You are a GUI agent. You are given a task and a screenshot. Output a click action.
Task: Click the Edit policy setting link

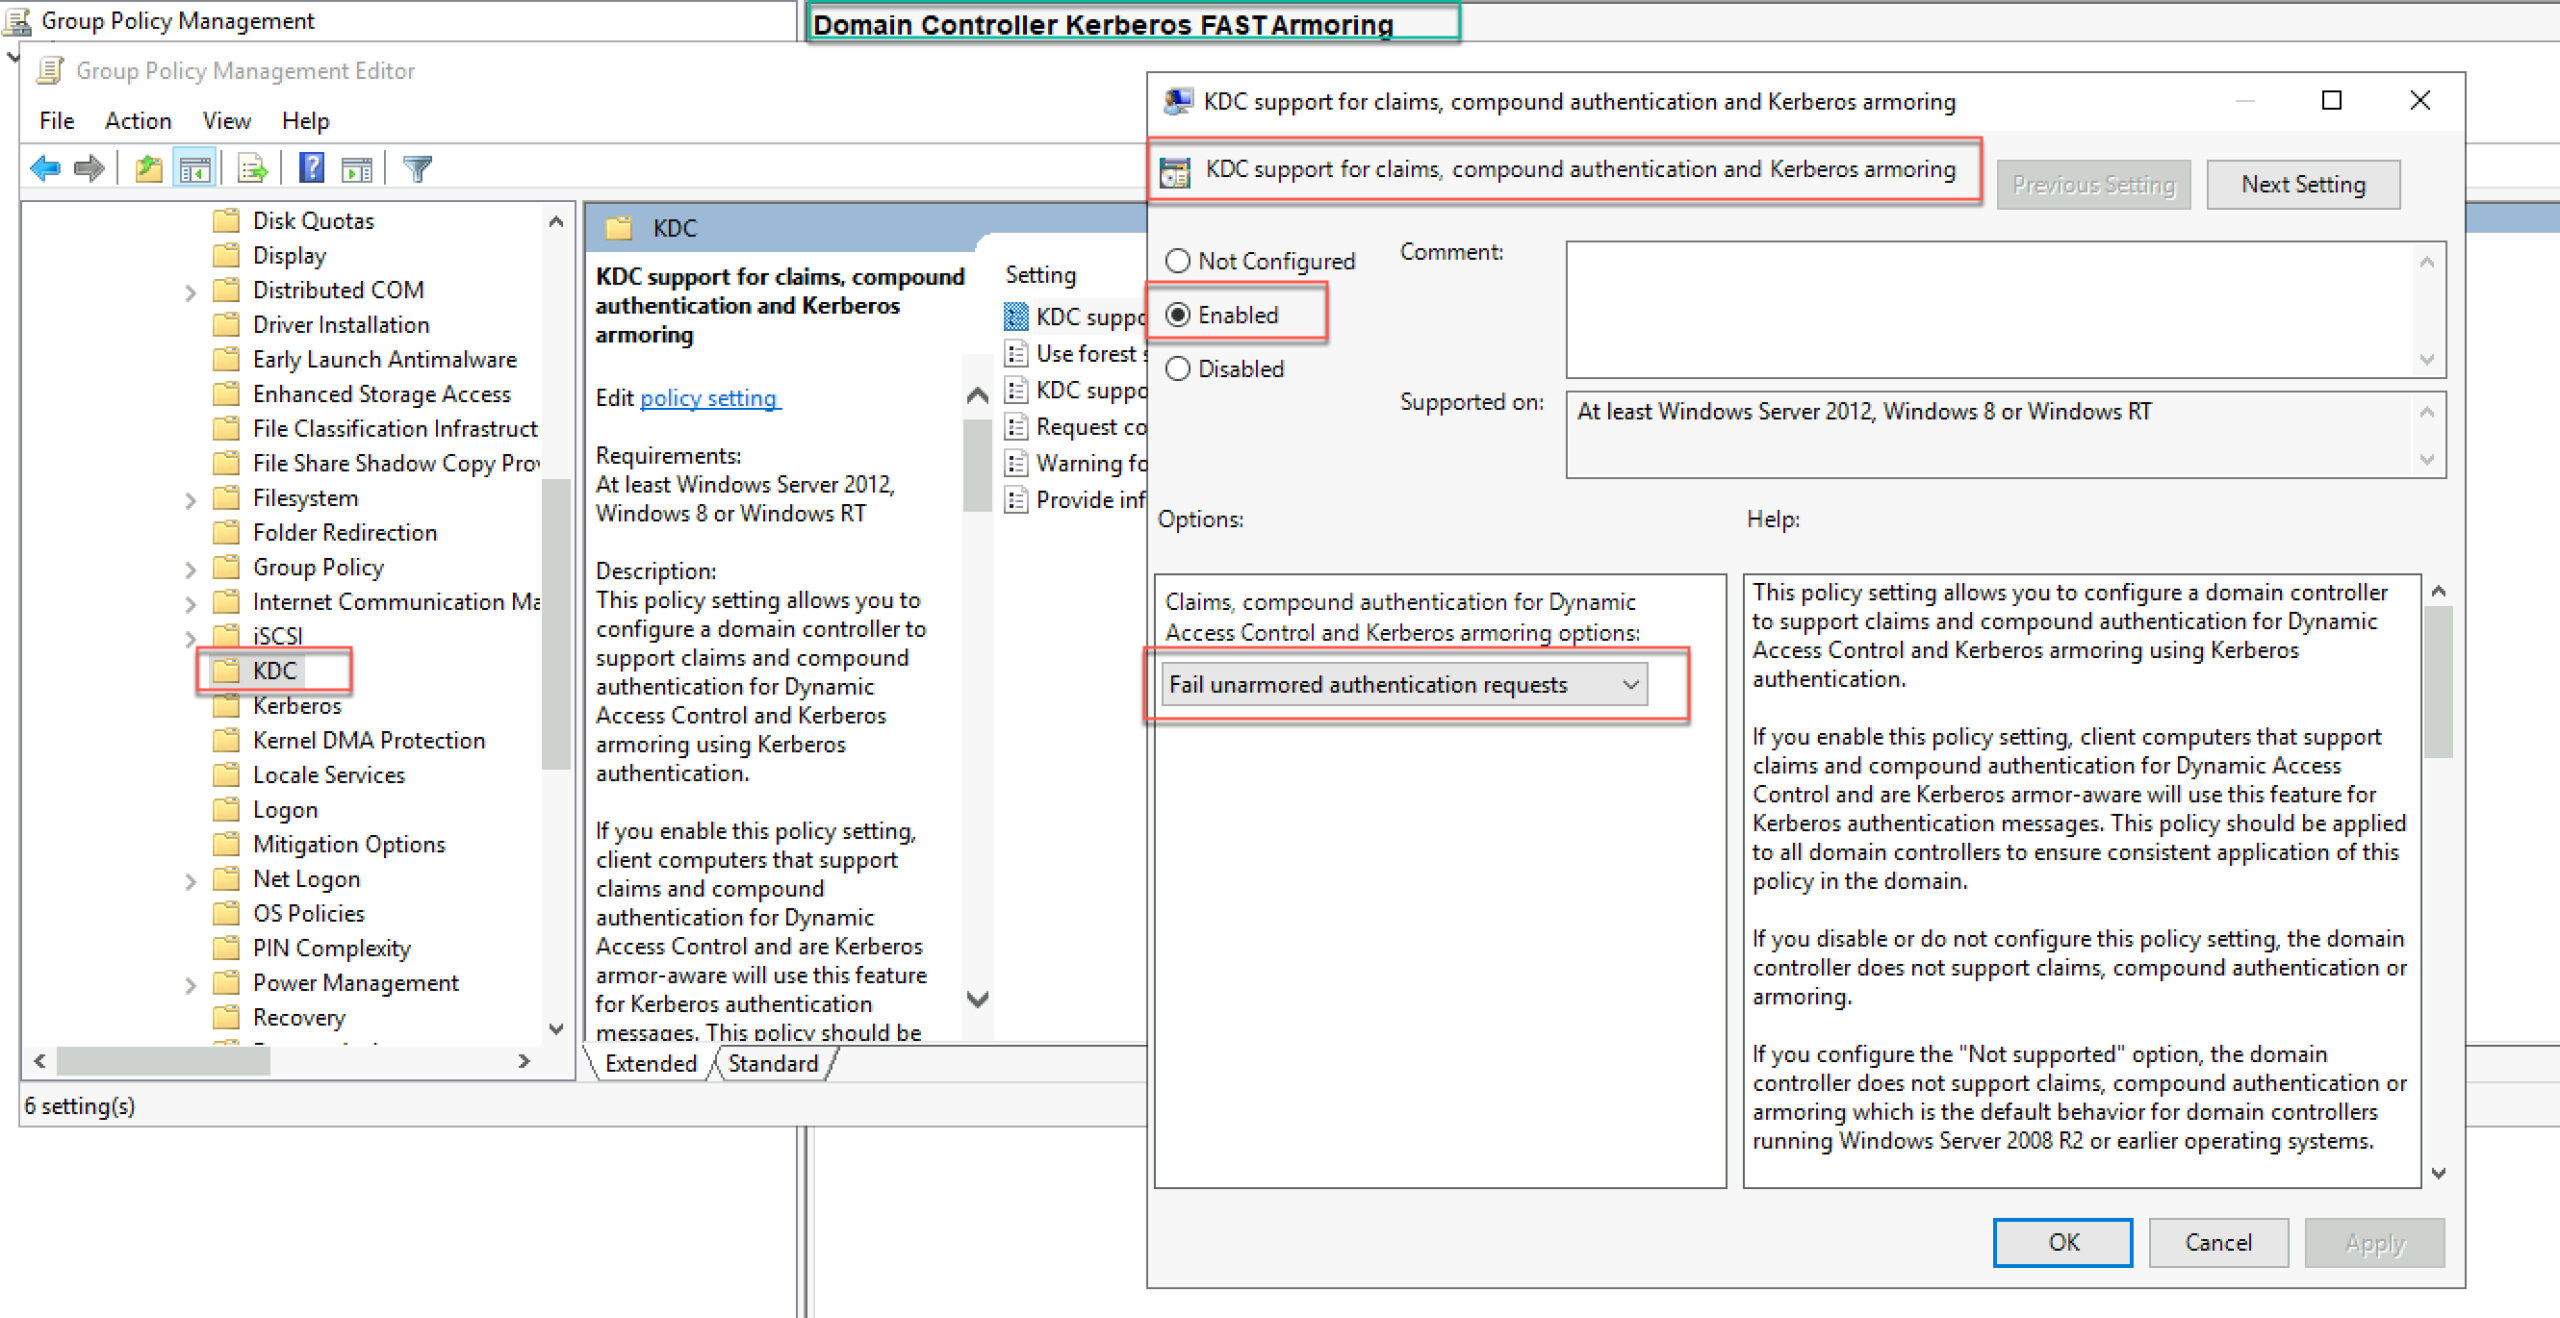coord(708,398)
